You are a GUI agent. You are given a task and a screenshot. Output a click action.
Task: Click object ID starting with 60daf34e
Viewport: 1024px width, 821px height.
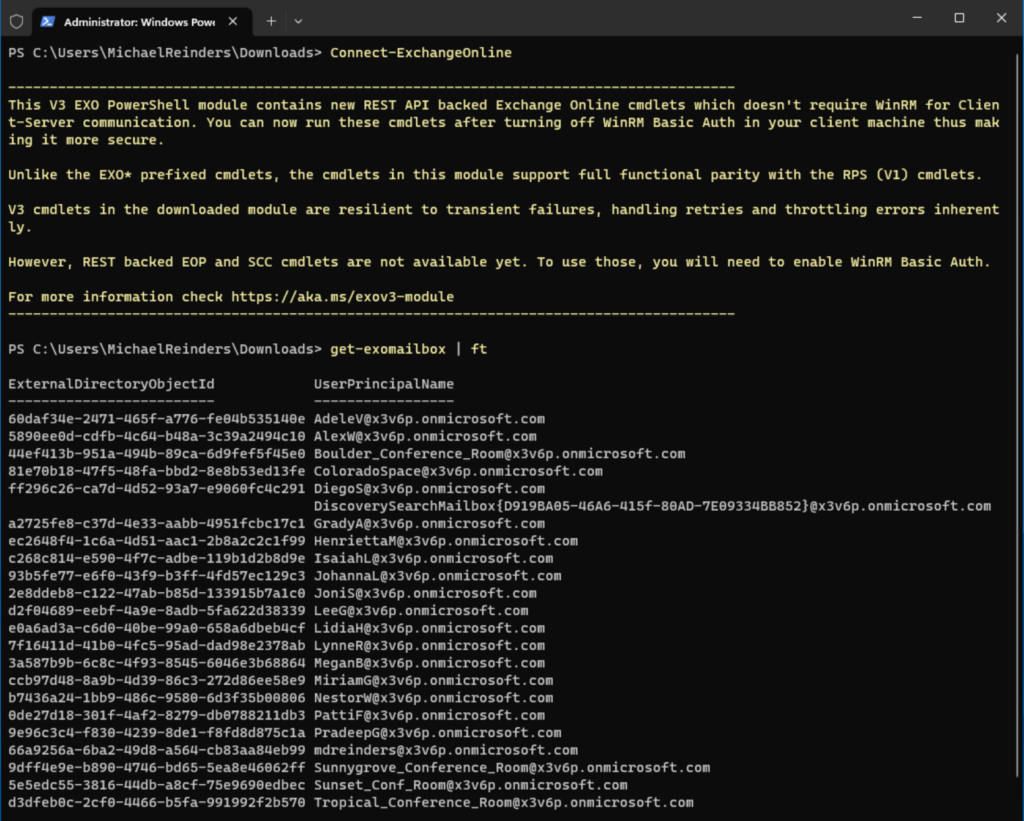(157, 419)
